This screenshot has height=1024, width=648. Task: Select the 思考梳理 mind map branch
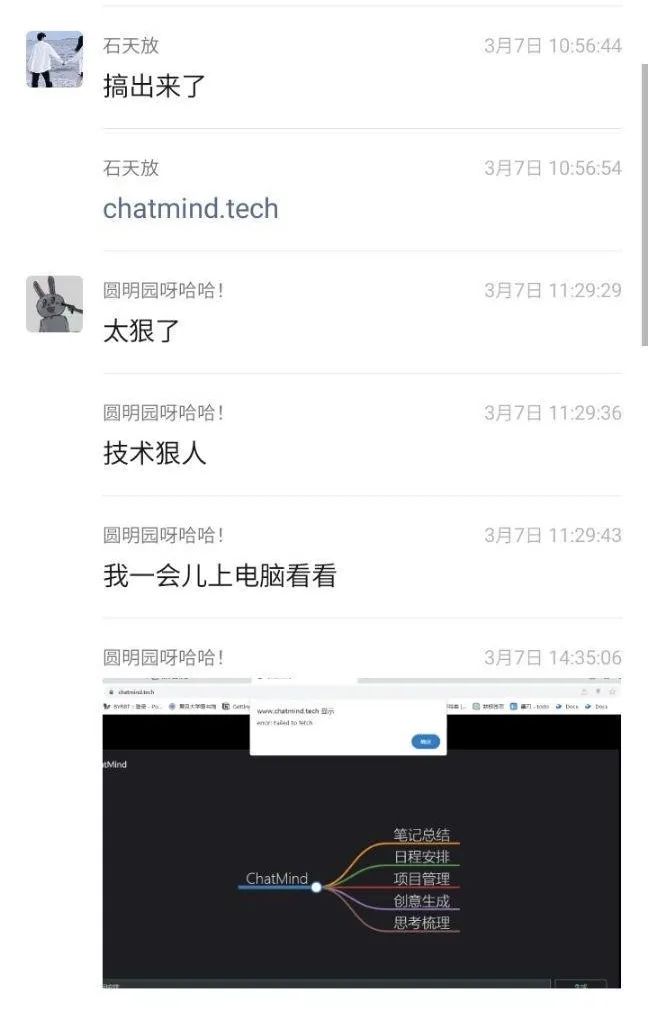[421, 923]
